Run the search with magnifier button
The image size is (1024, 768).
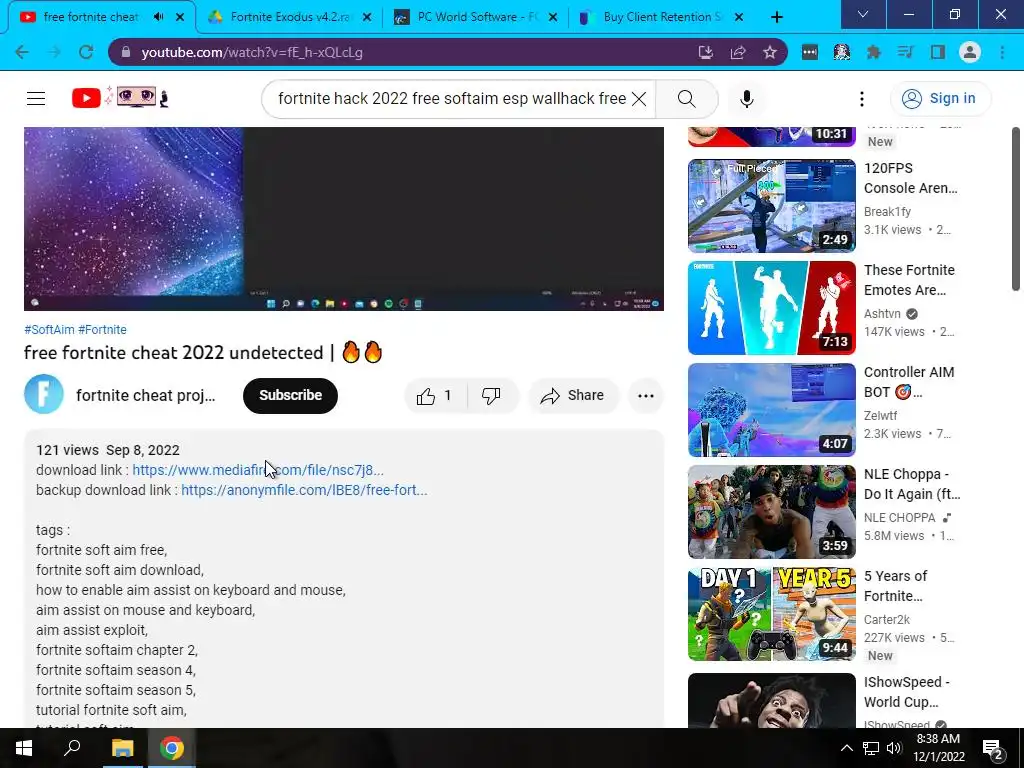(x=686, y=99)
